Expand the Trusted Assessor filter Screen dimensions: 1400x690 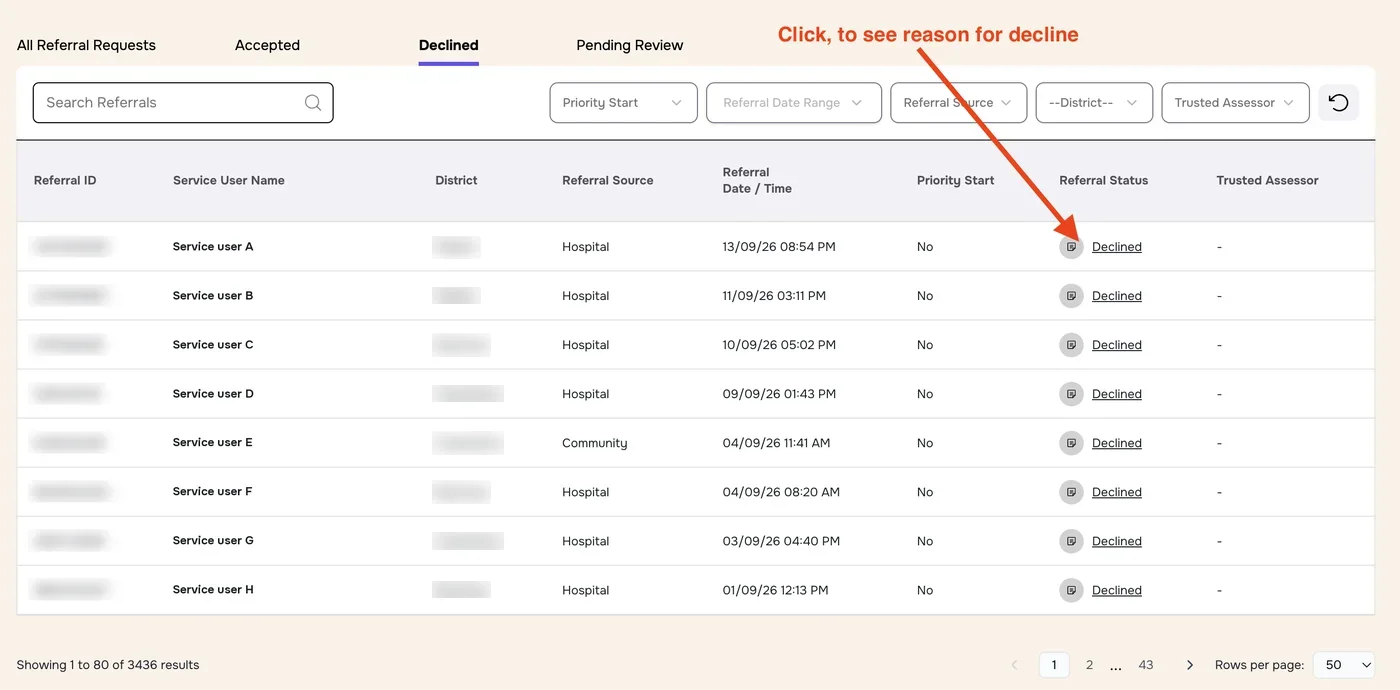tap(1235, 103)
